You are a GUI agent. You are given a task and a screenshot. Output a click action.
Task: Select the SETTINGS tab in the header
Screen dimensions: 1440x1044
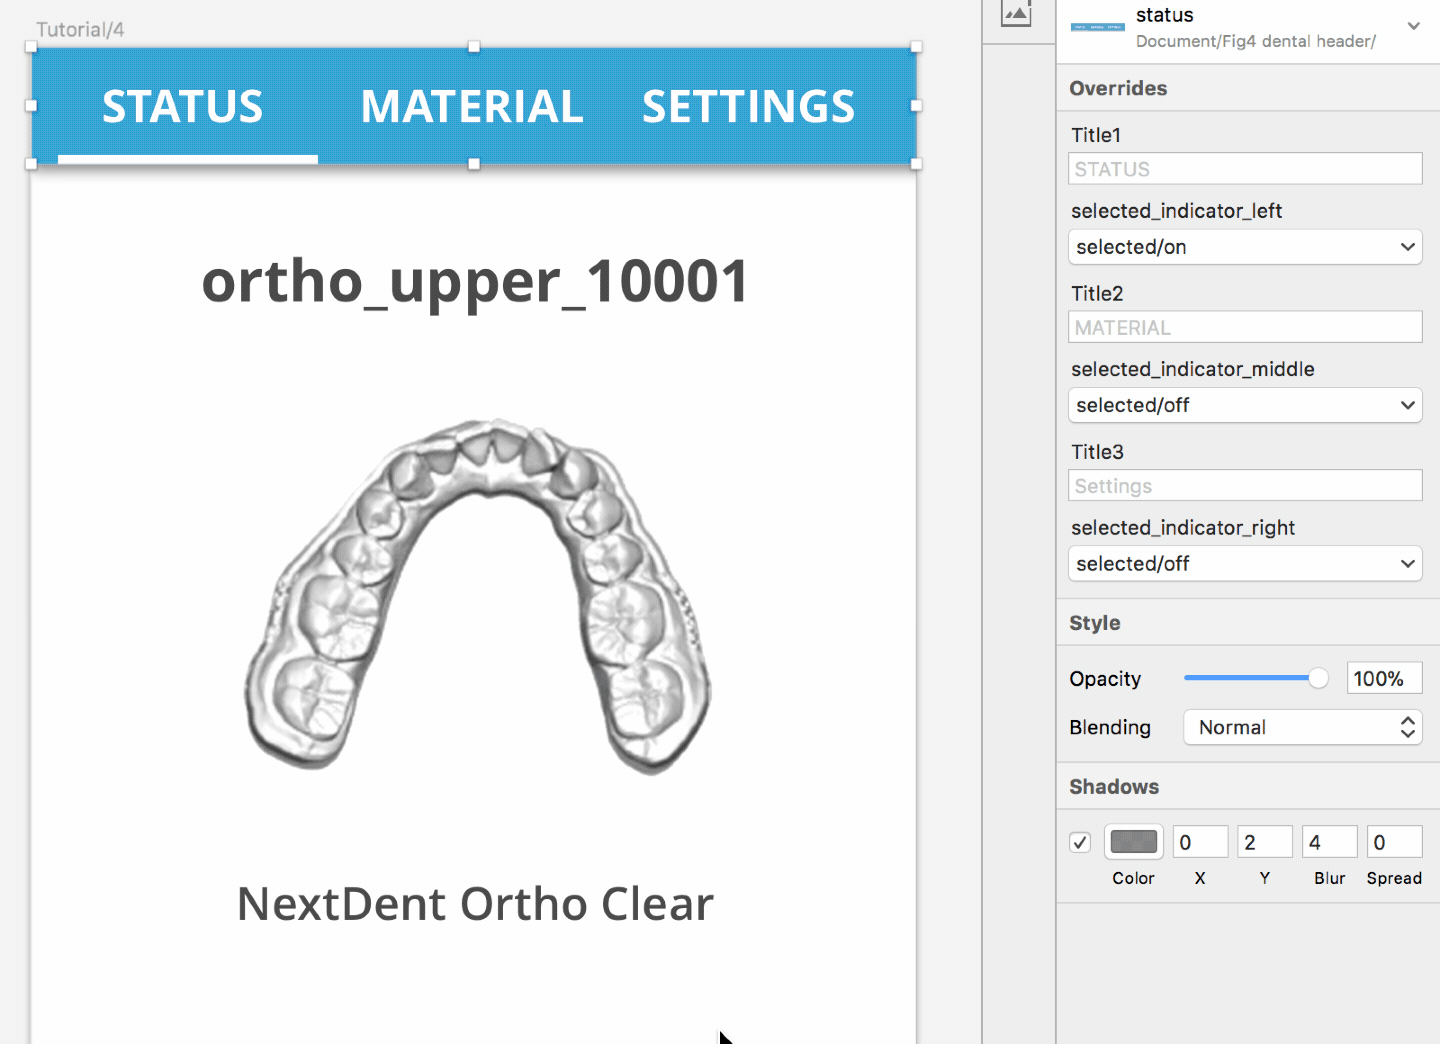coord(749,106)
